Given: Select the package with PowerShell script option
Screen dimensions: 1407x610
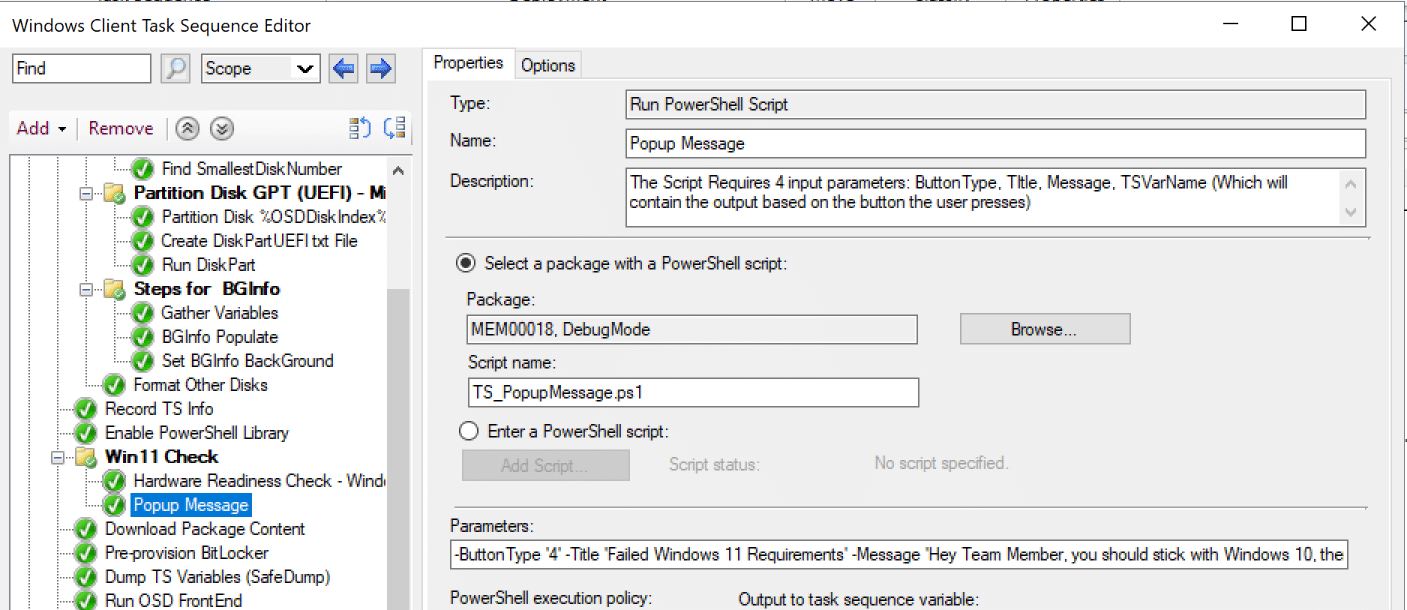Looking at the screenshot, I should (466, 264).
